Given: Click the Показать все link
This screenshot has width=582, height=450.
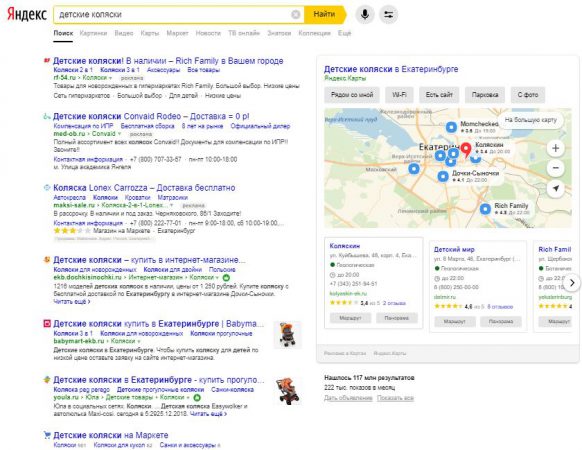Looking at the screenshot, I should pyautogui.click(x=395, y=398).
